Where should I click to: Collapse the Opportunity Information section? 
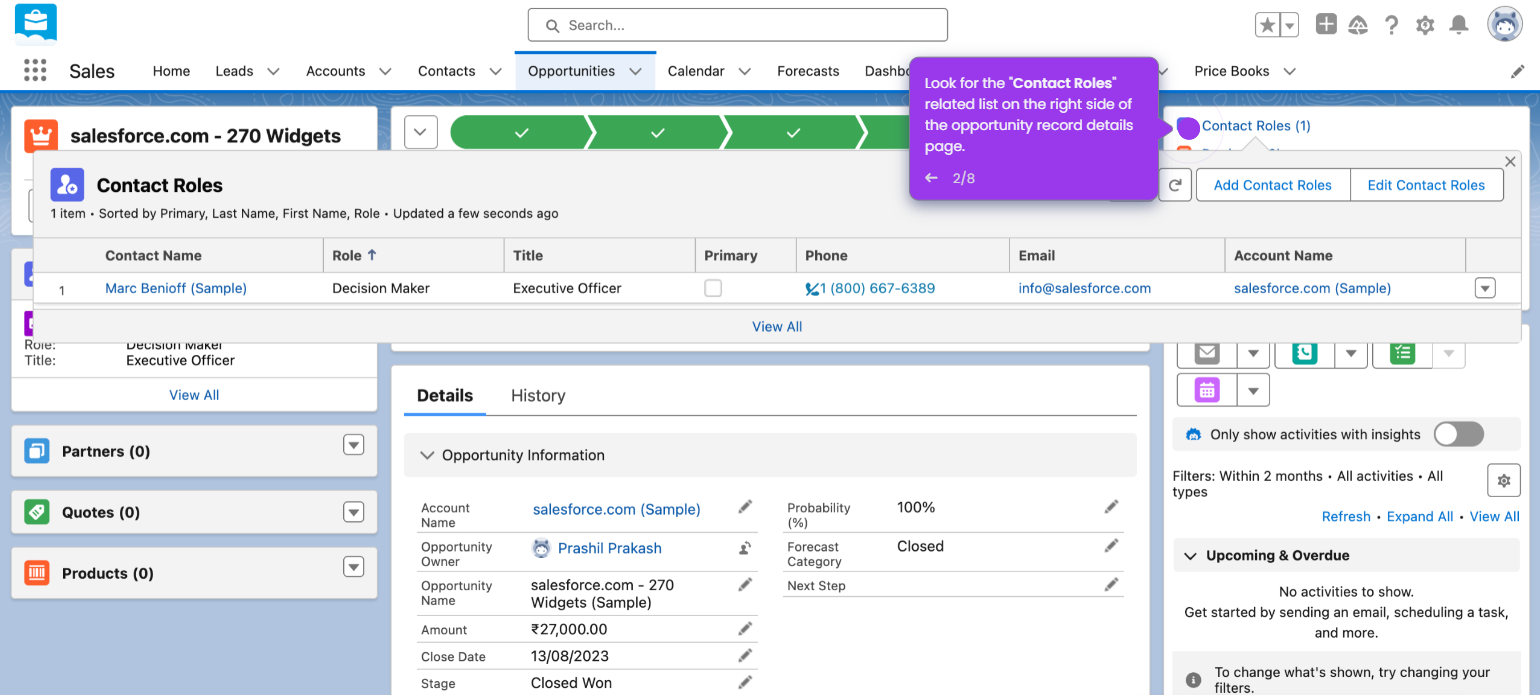pyautogui.click(x=425, y=455)
